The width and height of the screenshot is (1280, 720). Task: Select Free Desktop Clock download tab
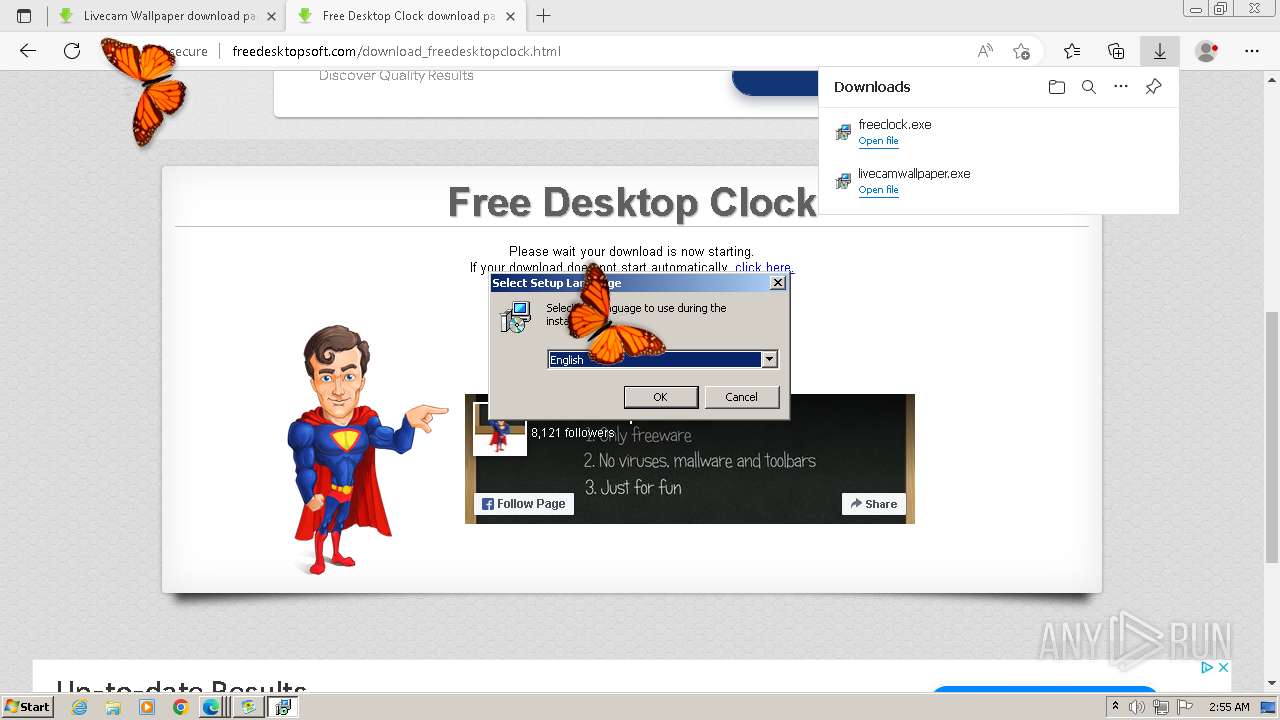coord(407,16)
